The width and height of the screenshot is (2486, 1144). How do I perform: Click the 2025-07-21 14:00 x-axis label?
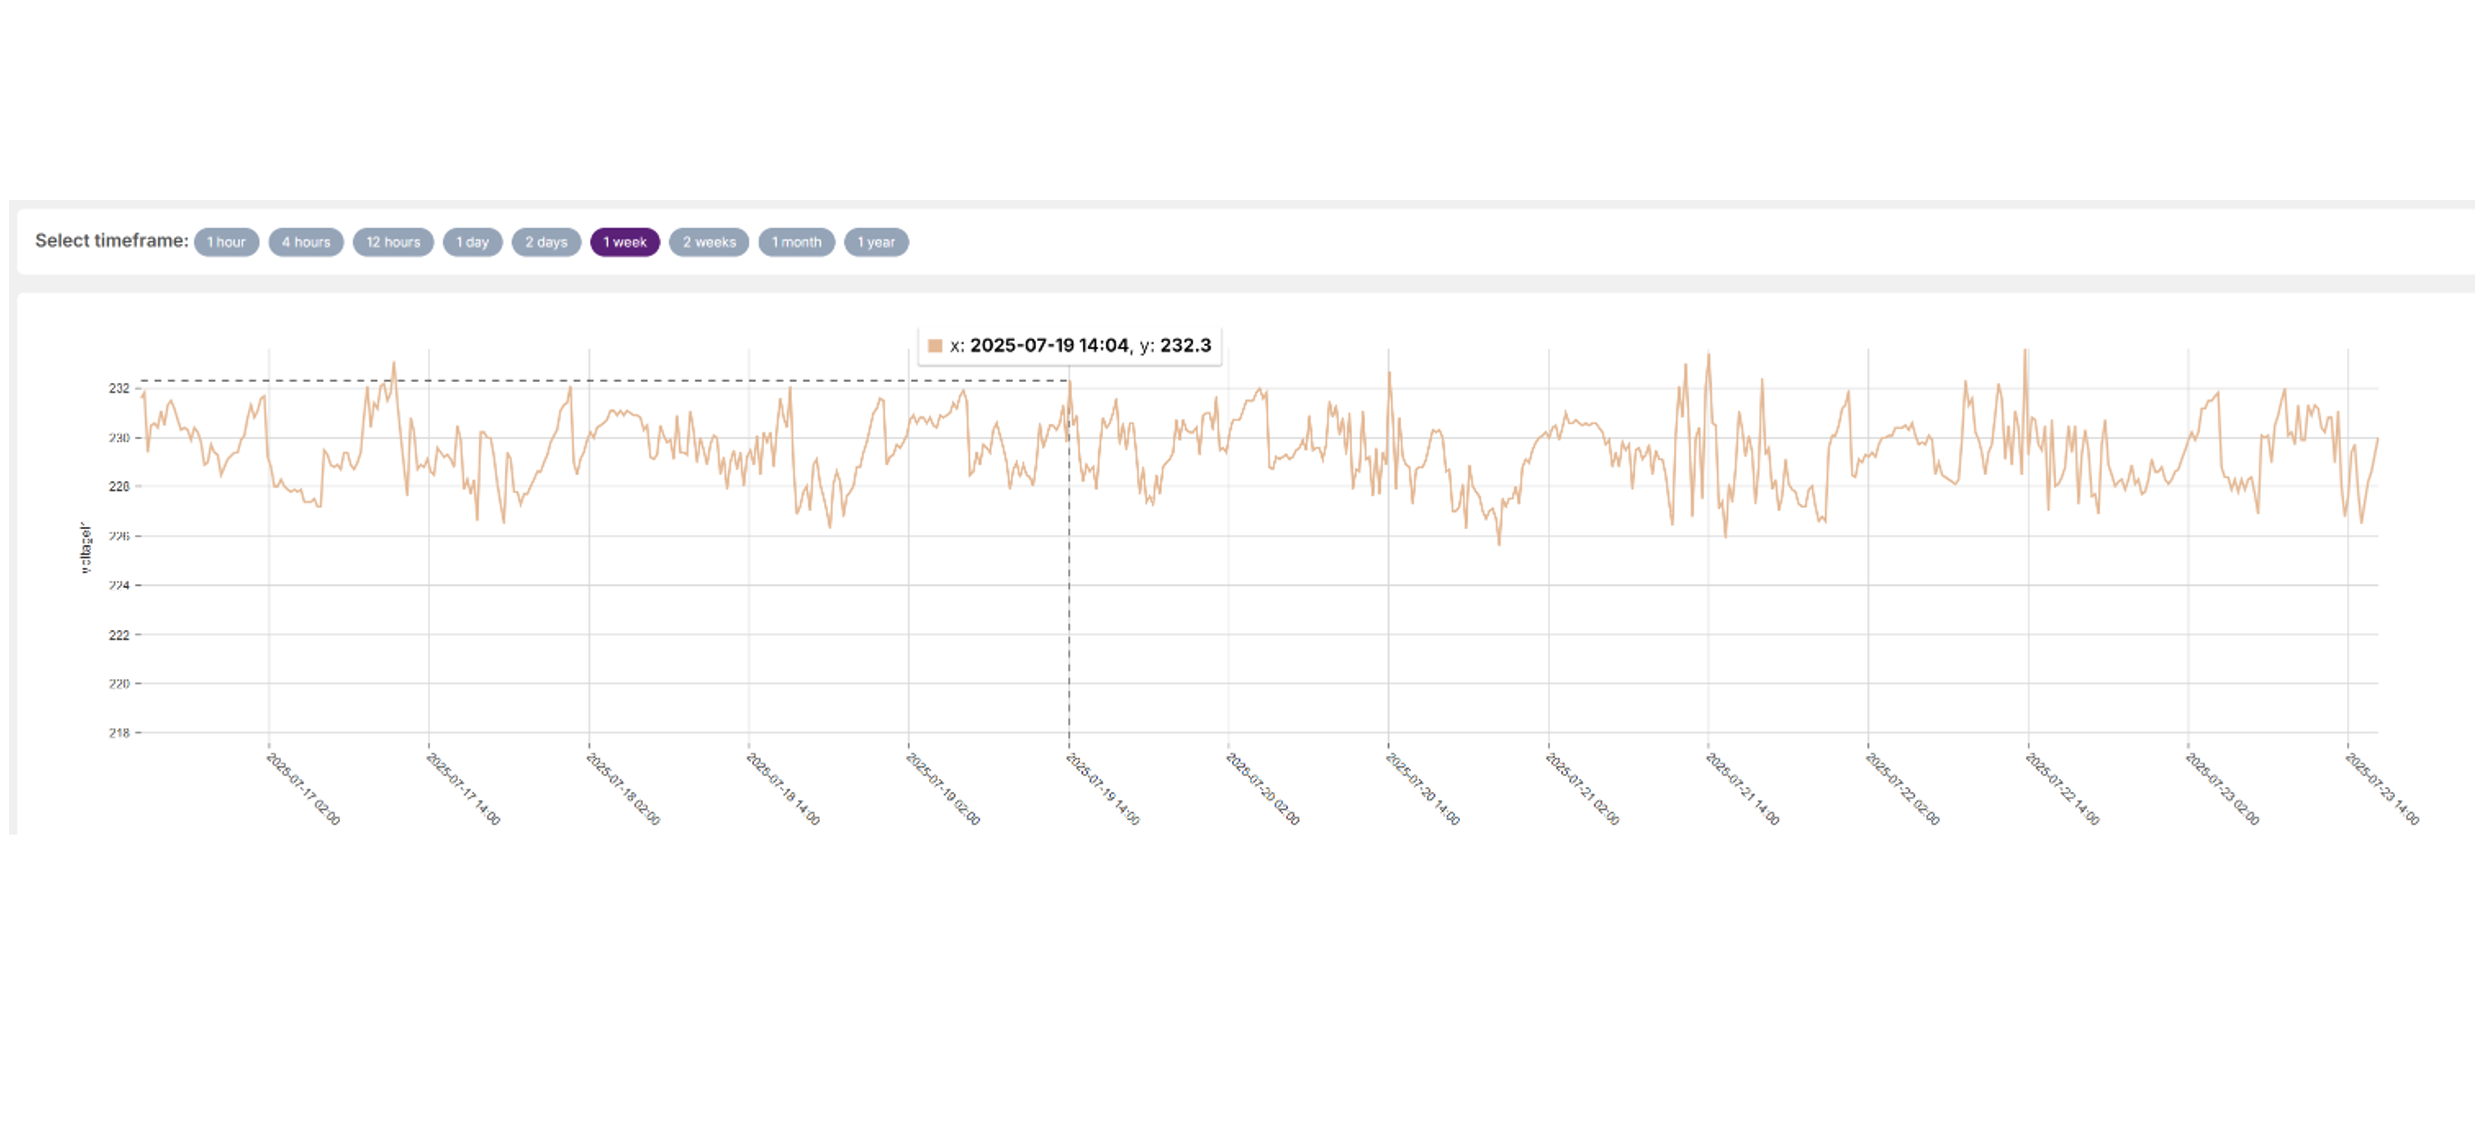click(x=1742, y=789)
